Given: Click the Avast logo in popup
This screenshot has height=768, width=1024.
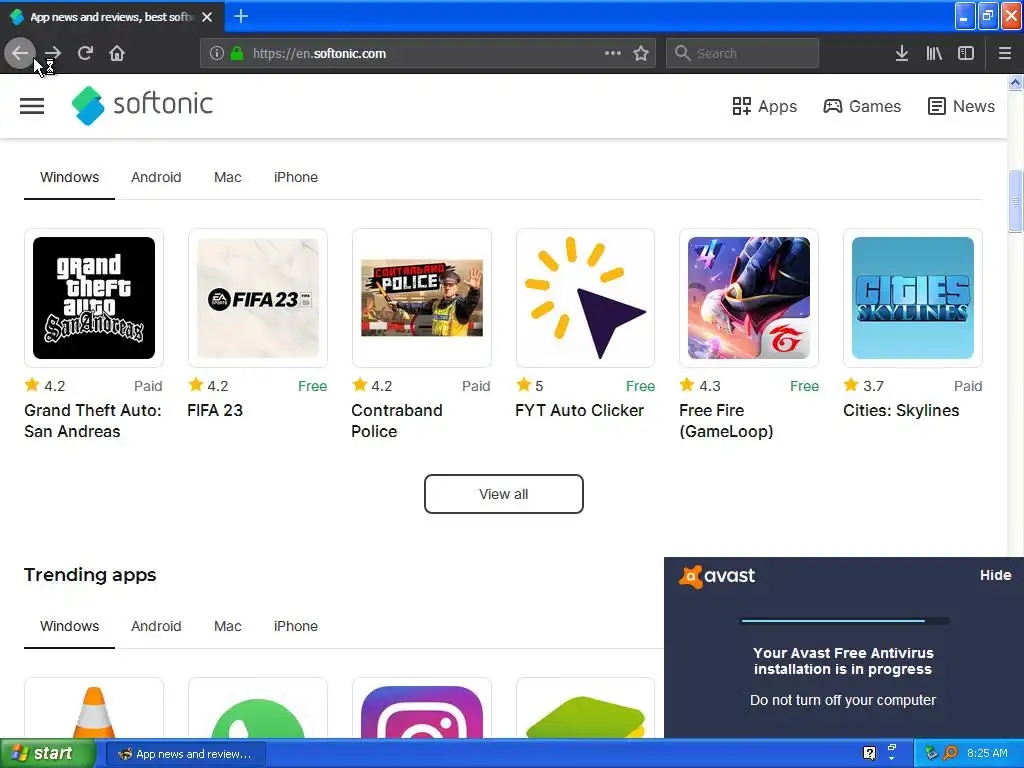Looking at the screenshot, I should pos(717,576).
